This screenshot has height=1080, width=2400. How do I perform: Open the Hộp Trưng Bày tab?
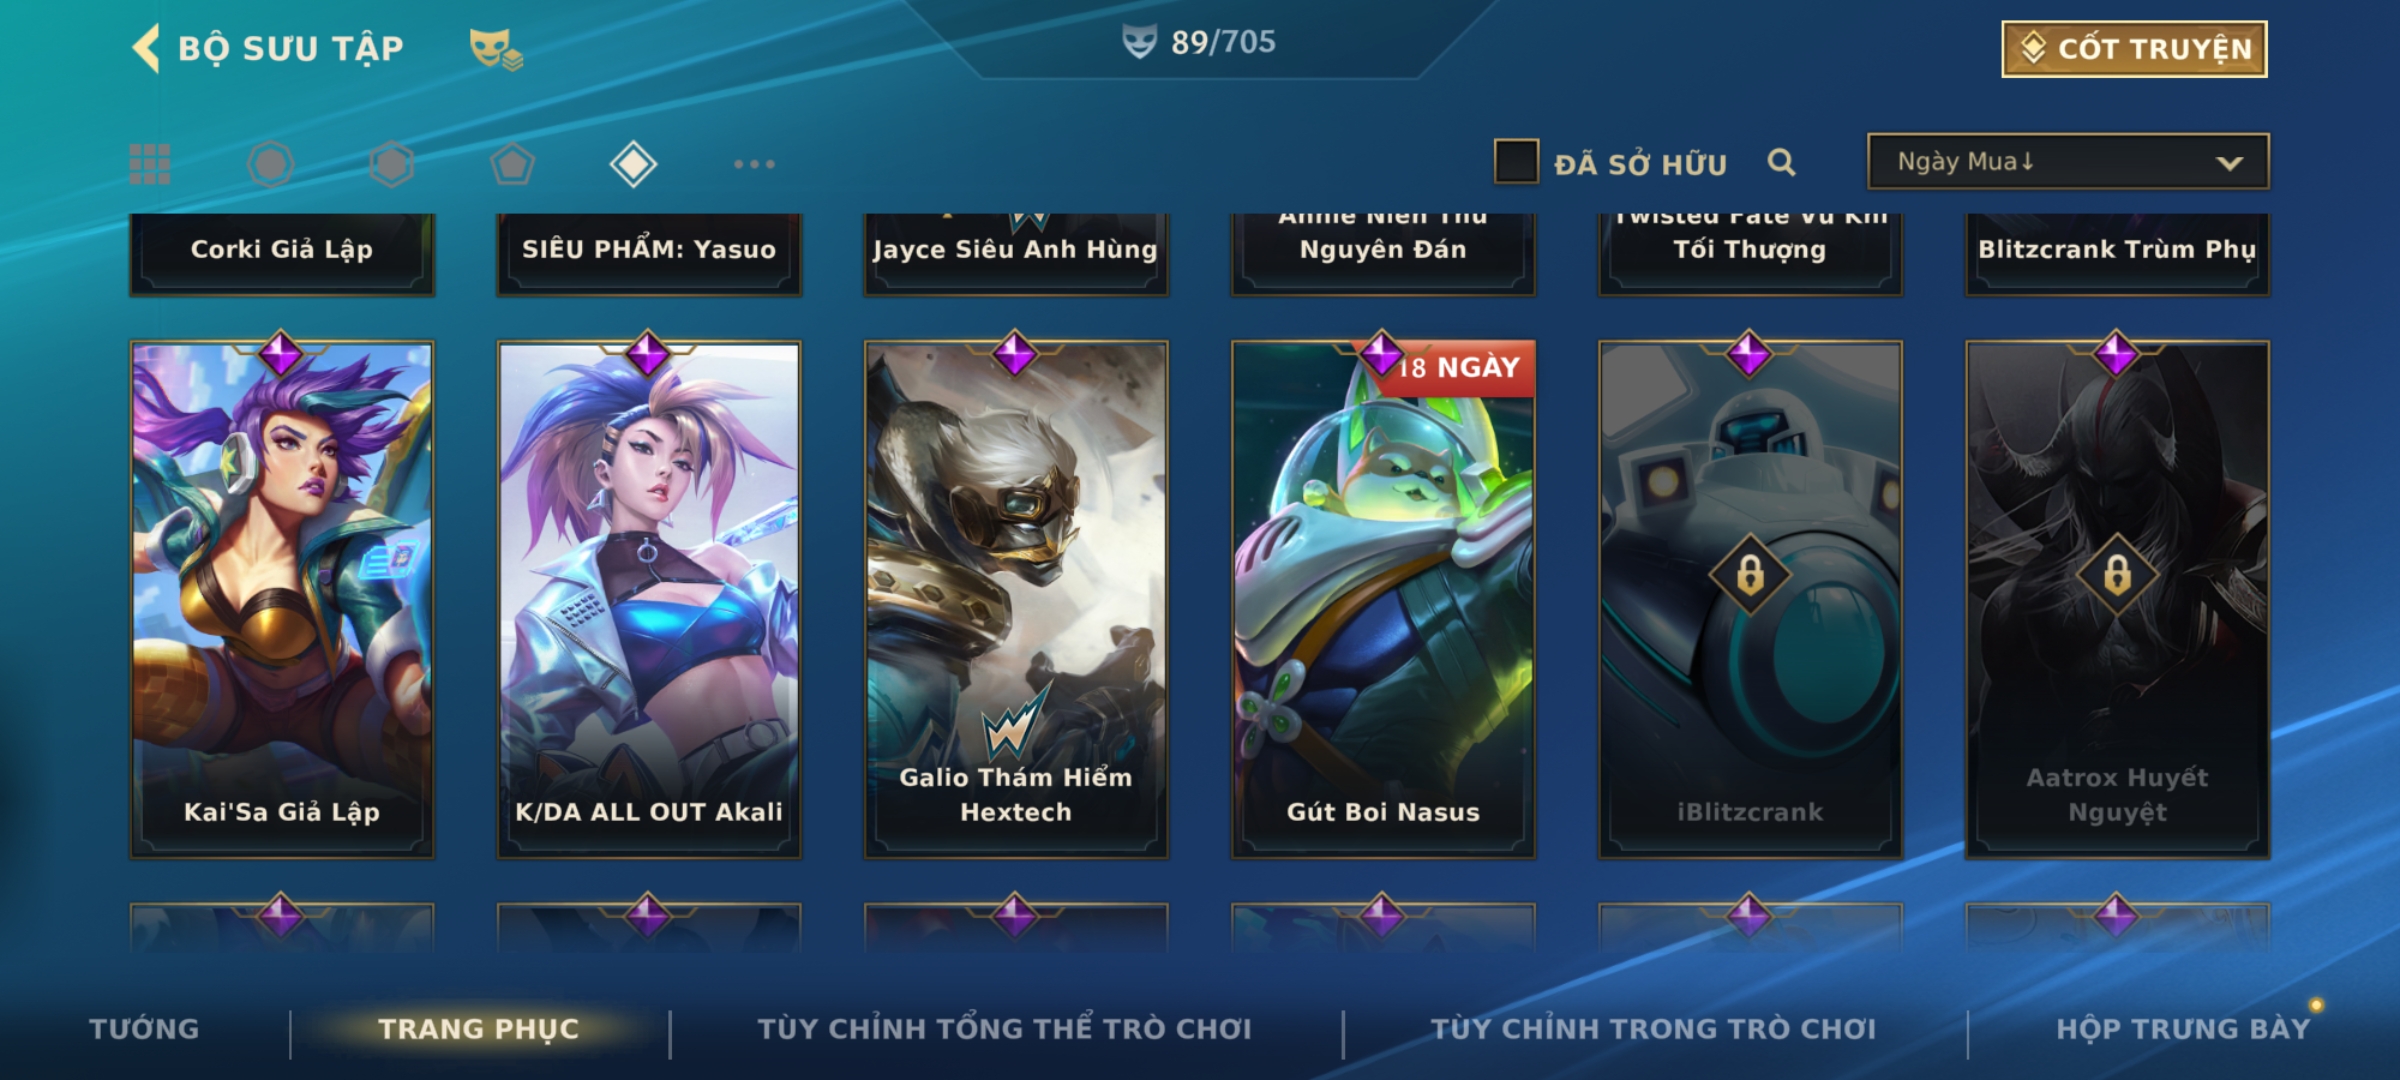pyautogui.click(x=2183, y=1029)
